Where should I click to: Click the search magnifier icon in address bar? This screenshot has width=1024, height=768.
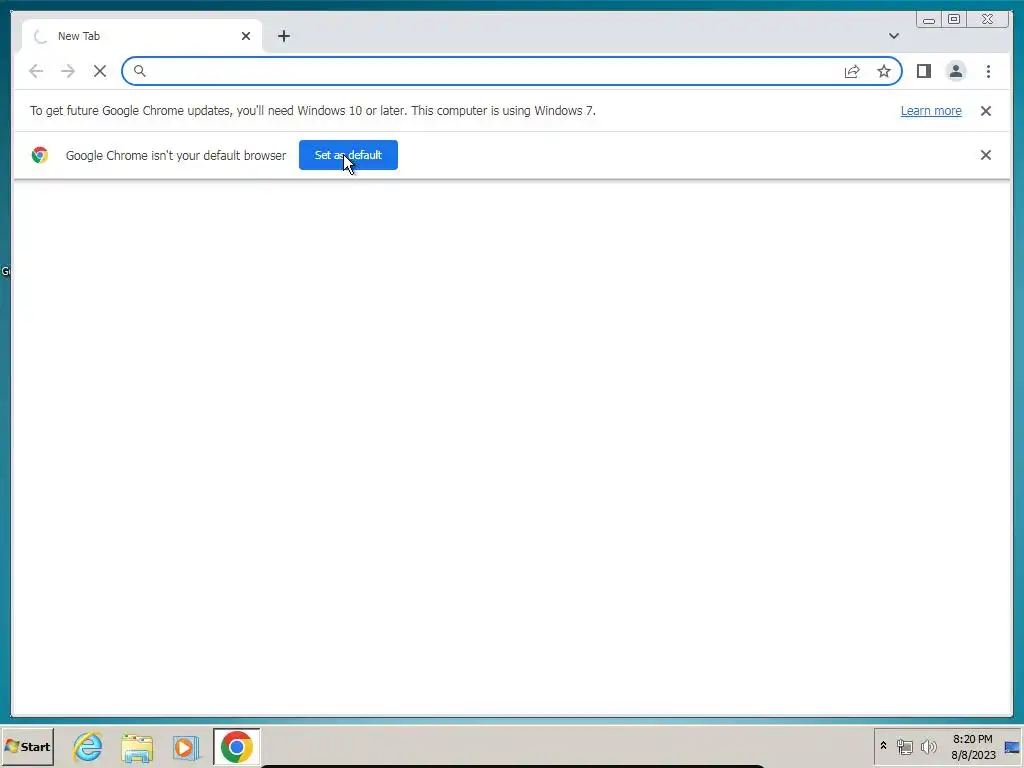[140, 71]
